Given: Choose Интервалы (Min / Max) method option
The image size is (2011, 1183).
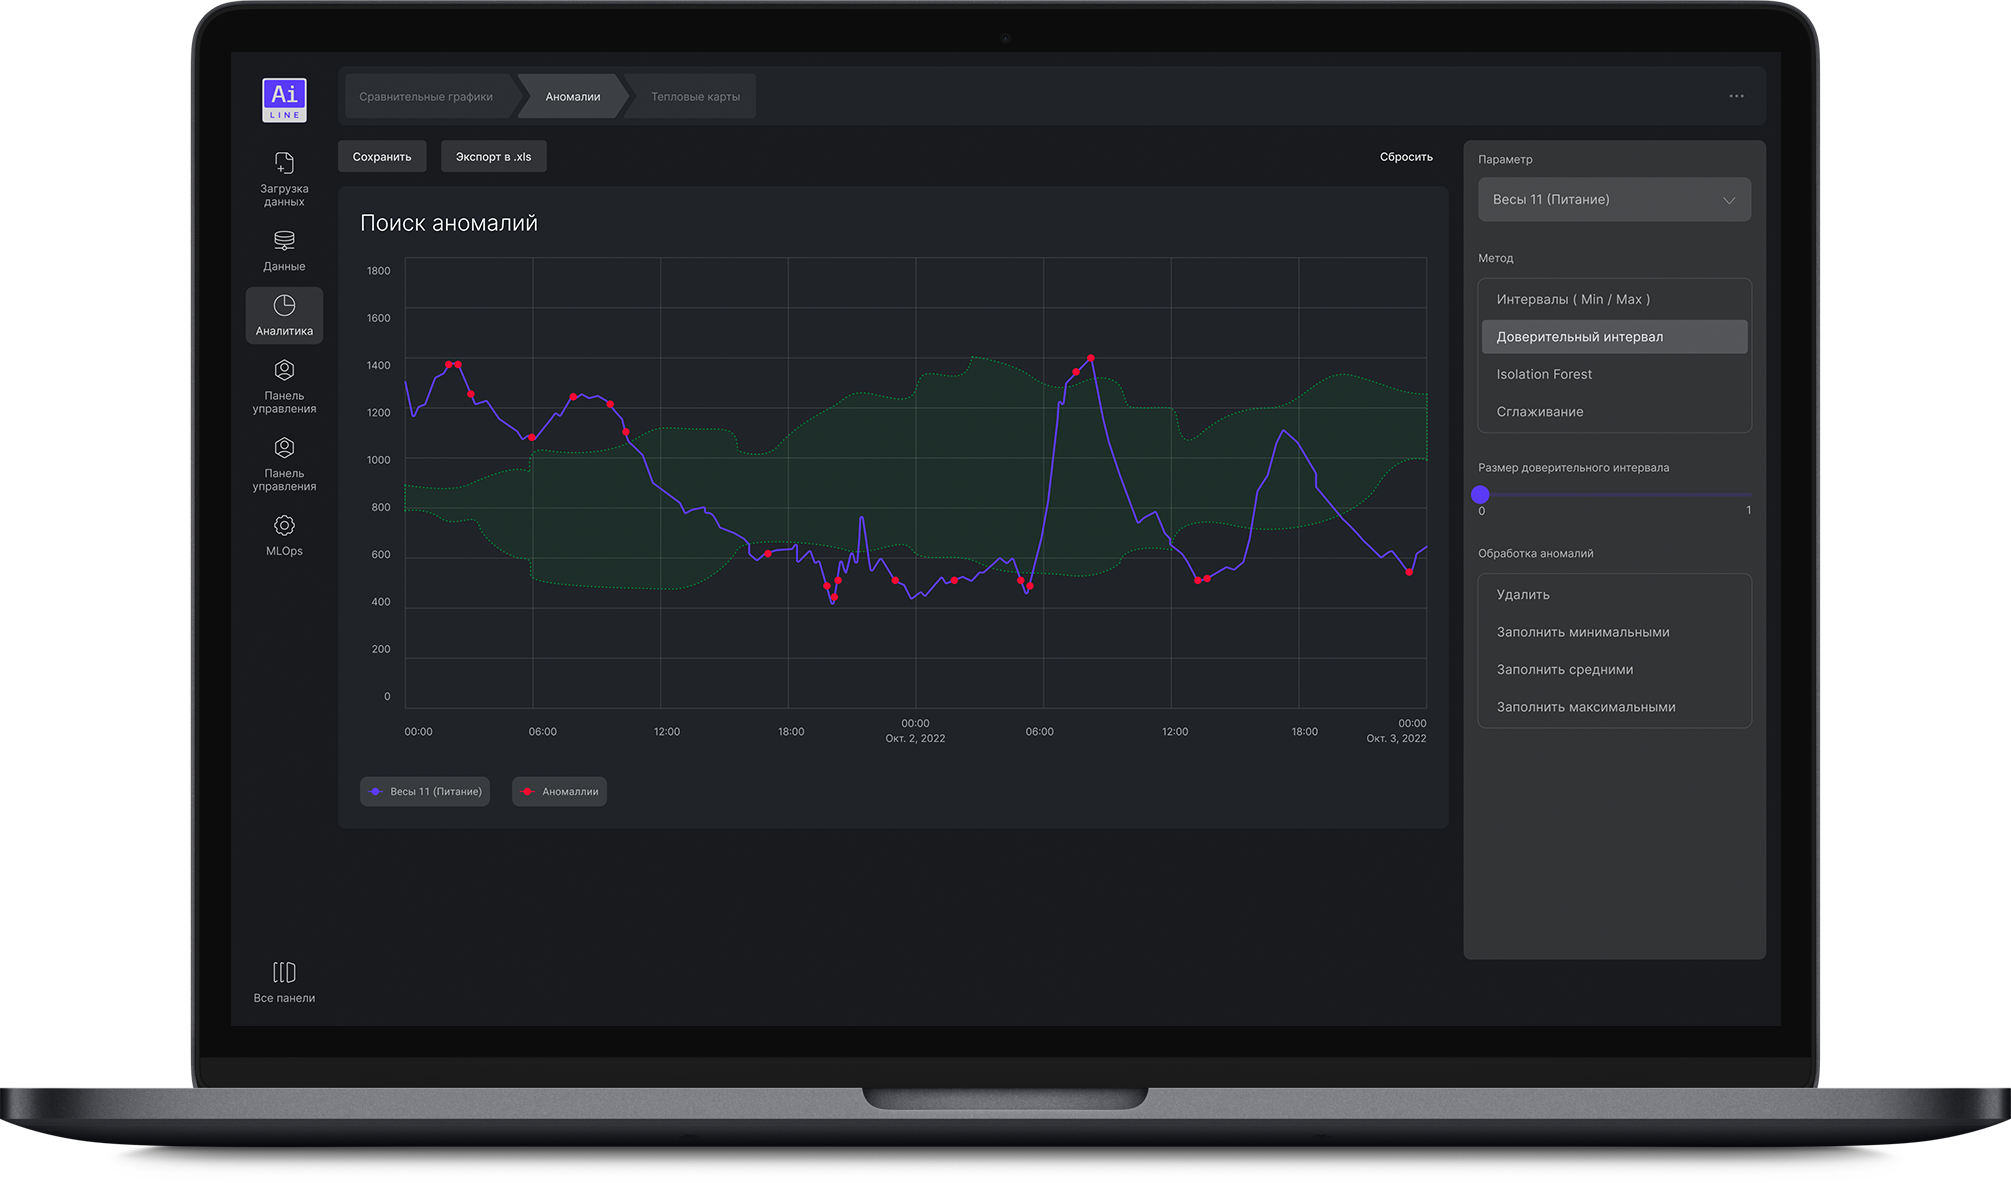Looking at the screenshot, I should click(1572, 299).
